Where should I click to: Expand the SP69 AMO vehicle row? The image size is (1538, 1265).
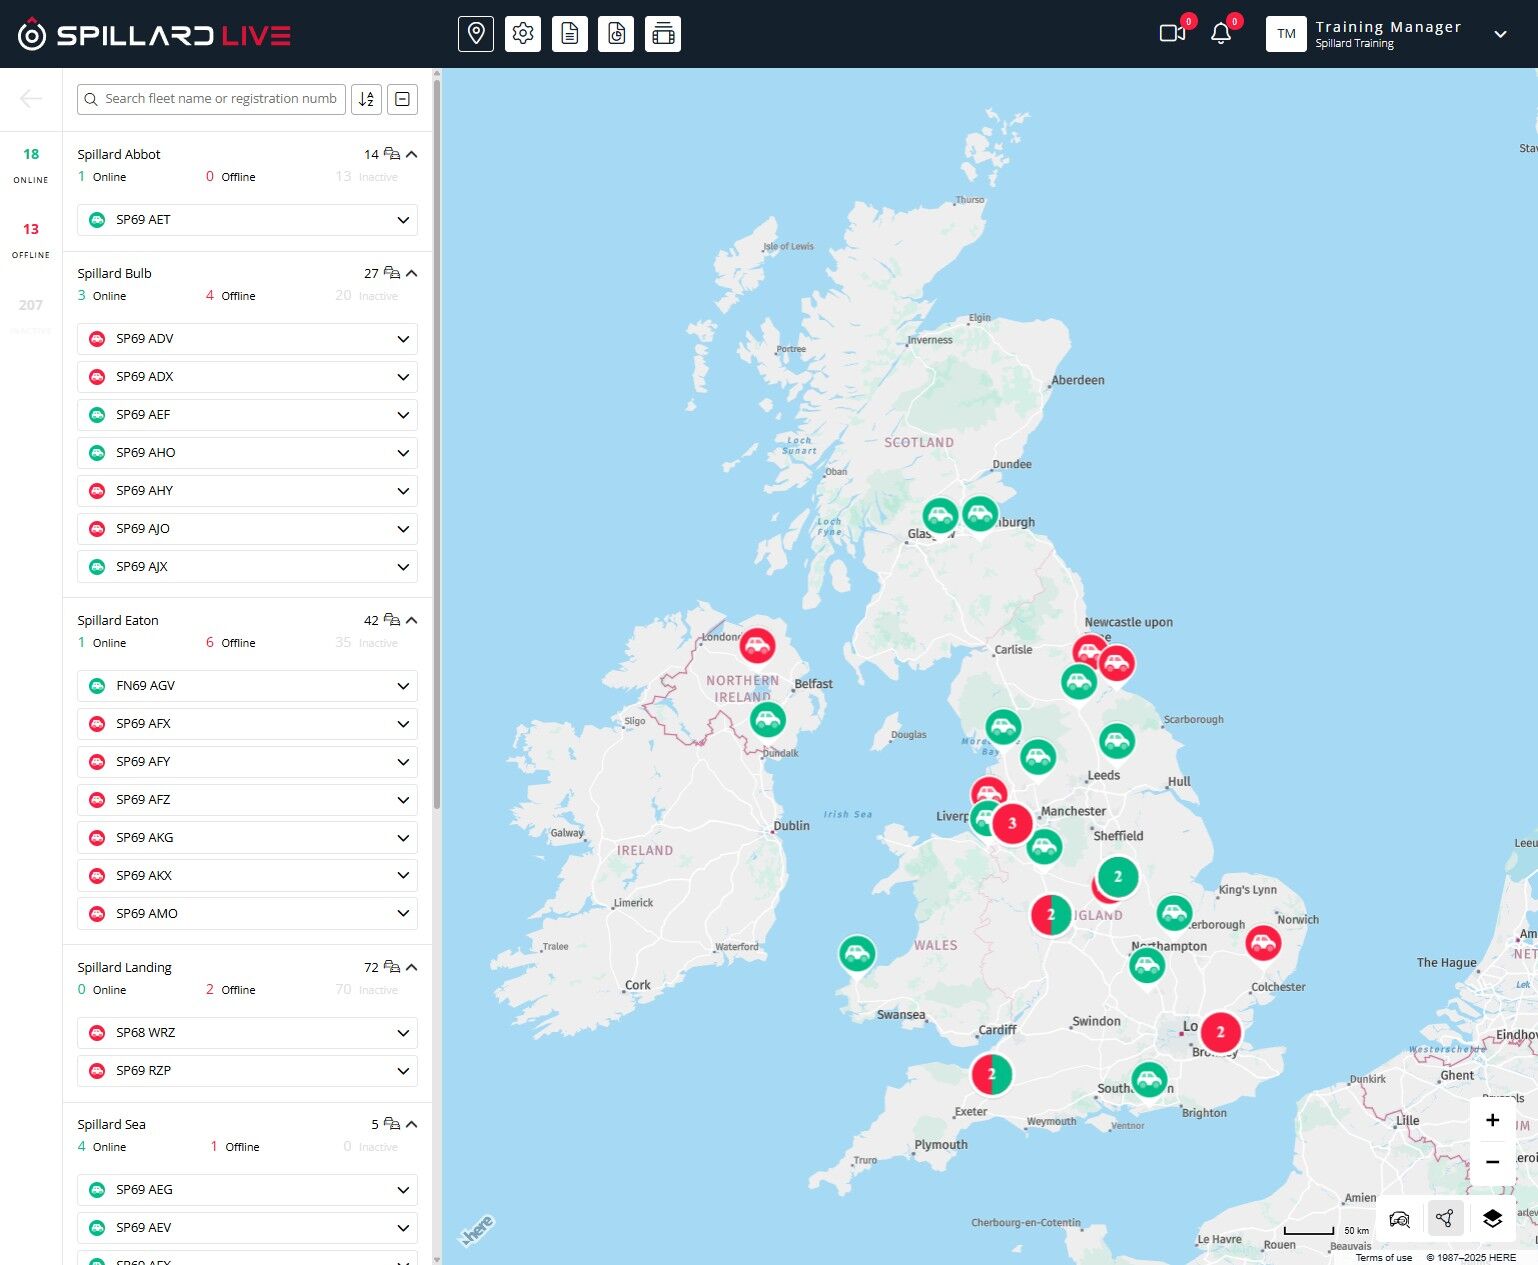pos(403,914)
